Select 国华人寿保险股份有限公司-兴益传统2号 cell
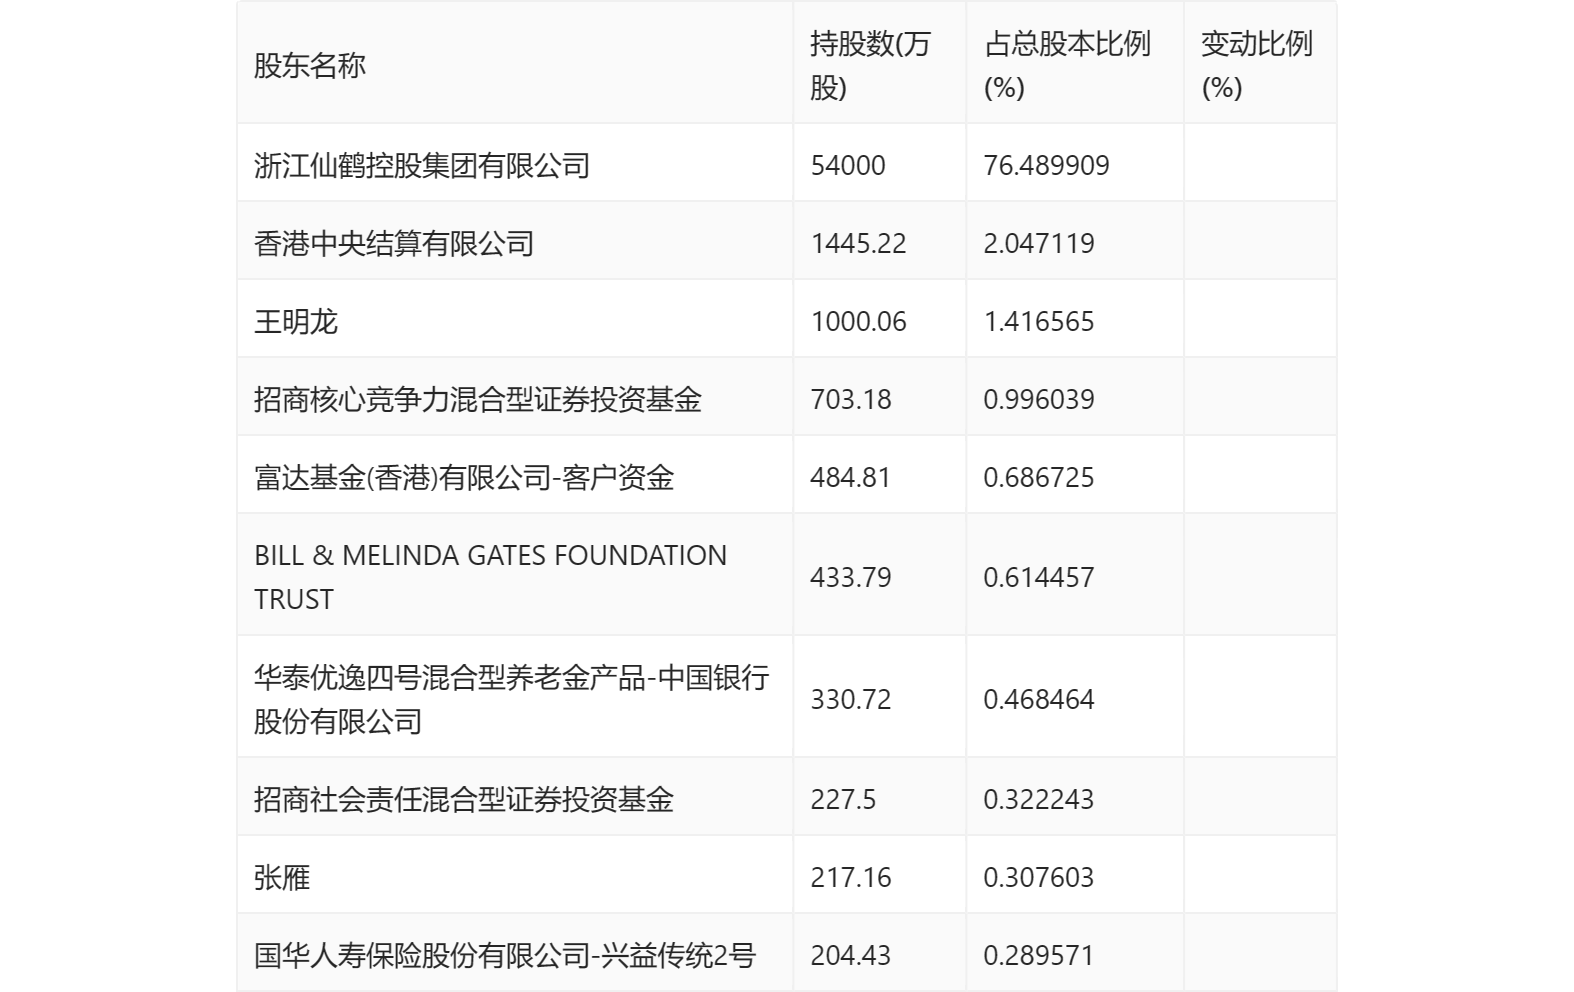Image resolution: width=1574 pixels, height=992 pixels. click(505, 955)
